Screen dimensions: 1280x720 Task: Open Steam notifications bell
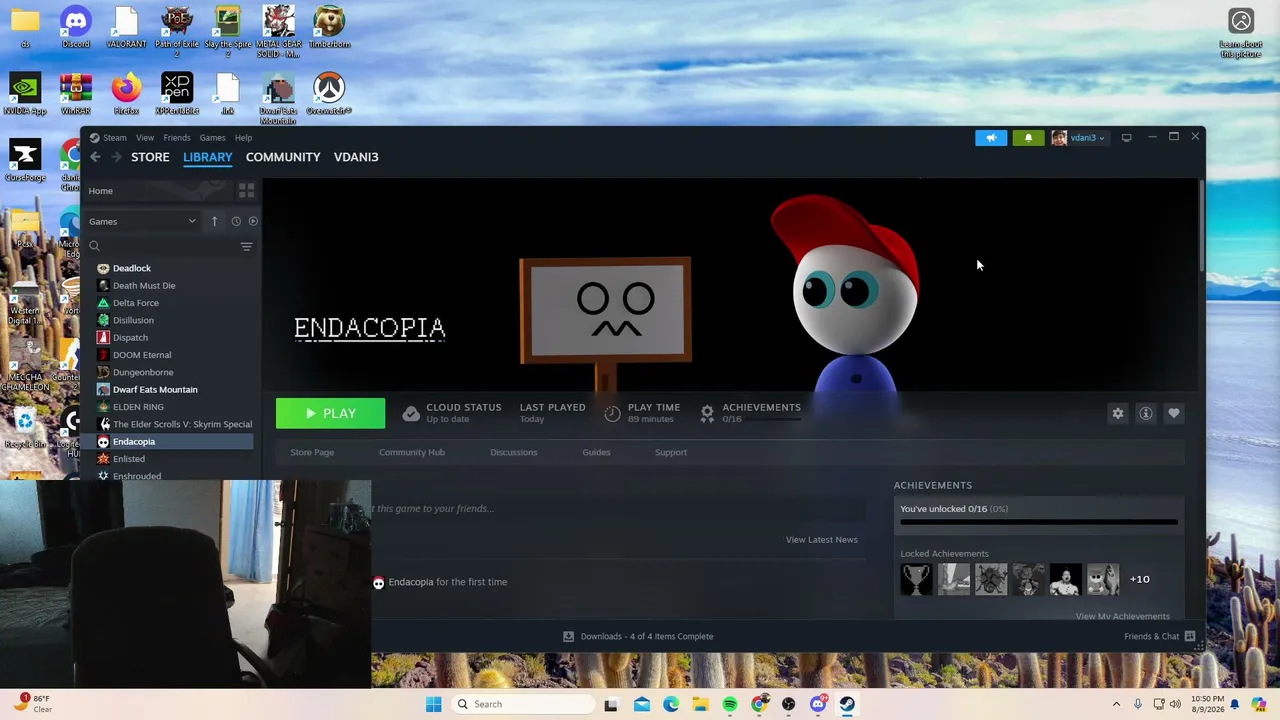click(1028, 138)
